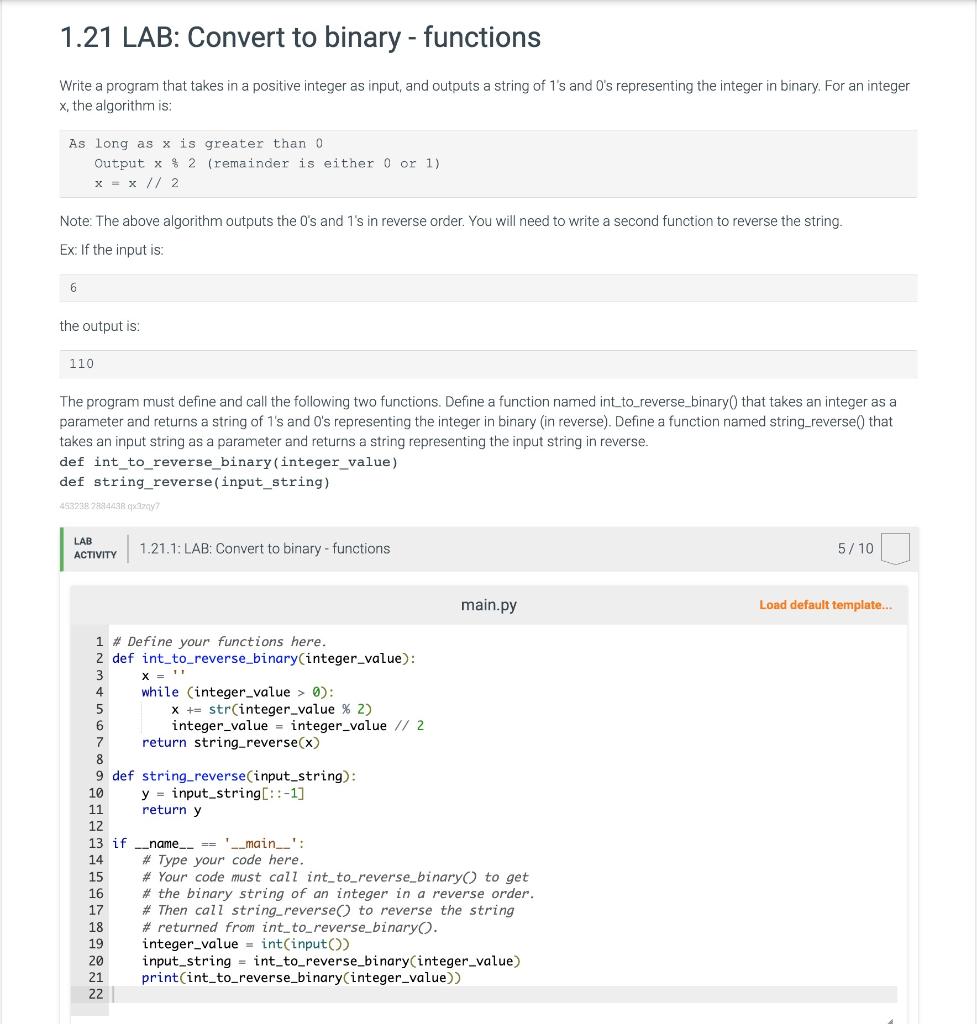Click the algorithm pseudocode box near page top
977x1024 pixels.
pyautogui.click(x=488, y=163)
